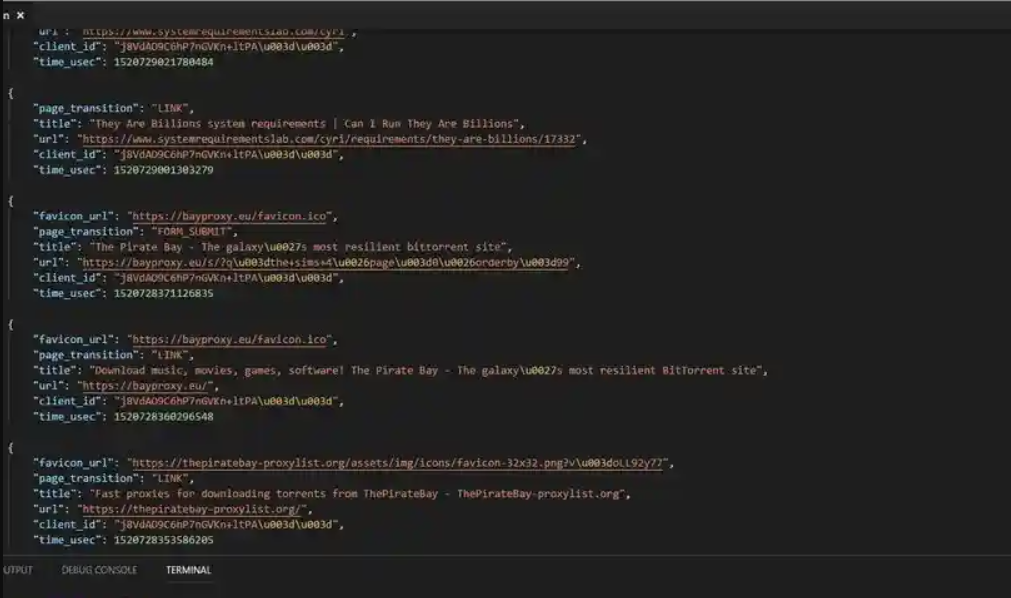Open the https://bayproxy.eu/ url link
Image resolution: width=1011 pixels, height=598 pixels.
(x=144, y=386)
